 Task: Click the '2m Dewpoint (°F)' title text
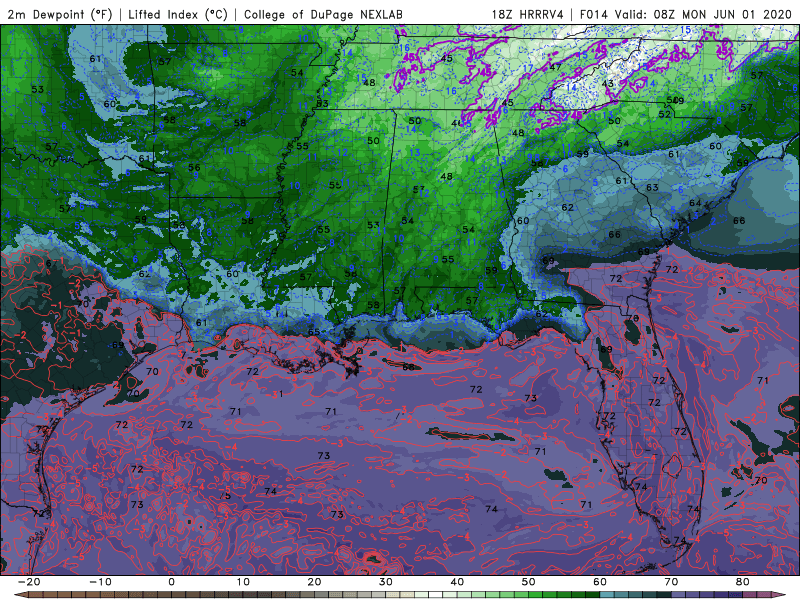[x=60, y=14]
